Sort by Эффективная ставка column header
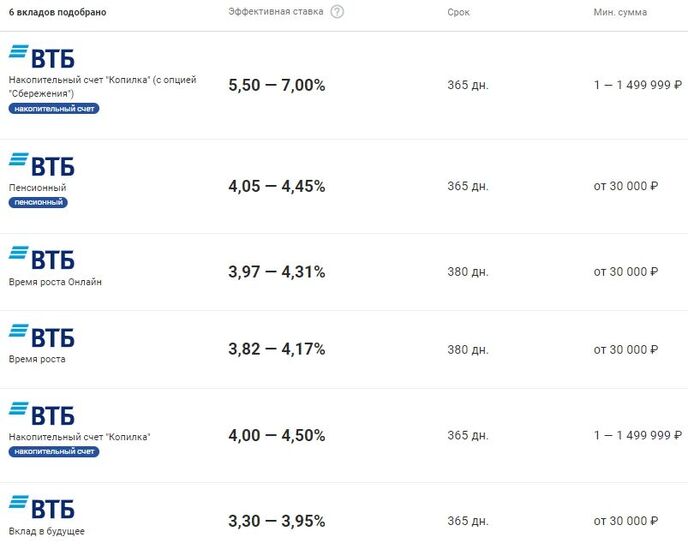This screenshot has width=688, height=555. pyautogui.click(x=276, y=12)
